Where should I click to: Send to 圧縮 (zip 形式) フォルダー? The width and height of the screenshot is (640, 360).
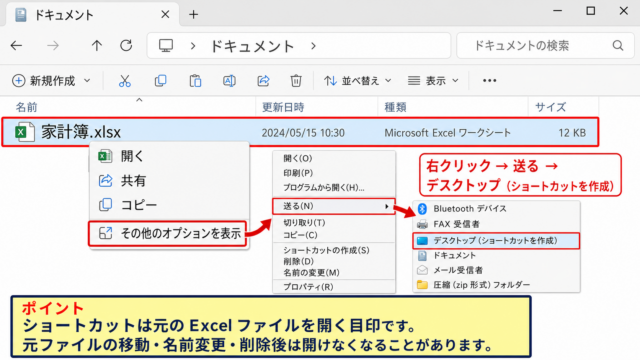pyautogui.click(x=496, y=285)
